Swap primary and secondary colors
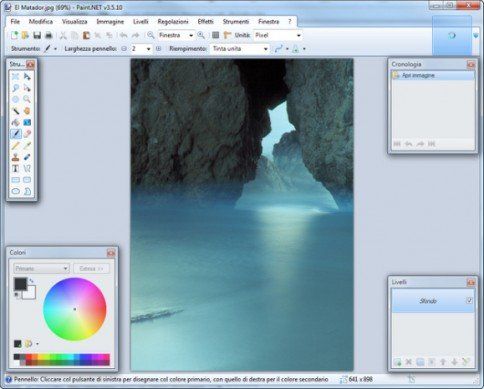 31,281
